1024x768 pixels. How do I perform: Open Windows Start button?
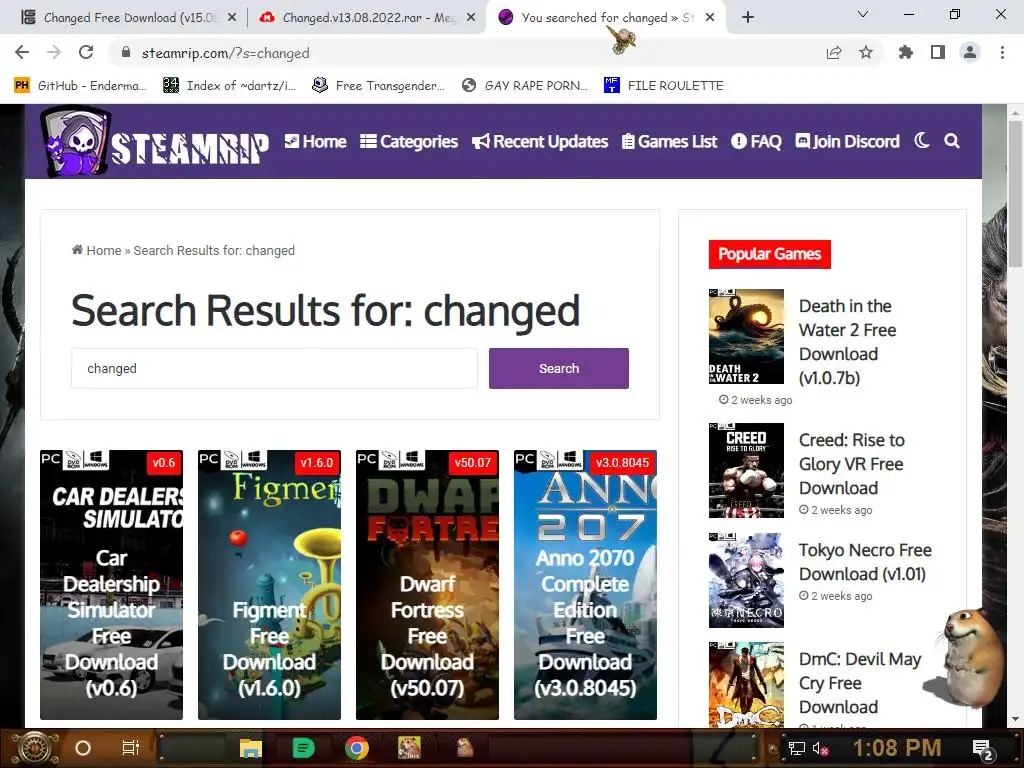point(35,748)
